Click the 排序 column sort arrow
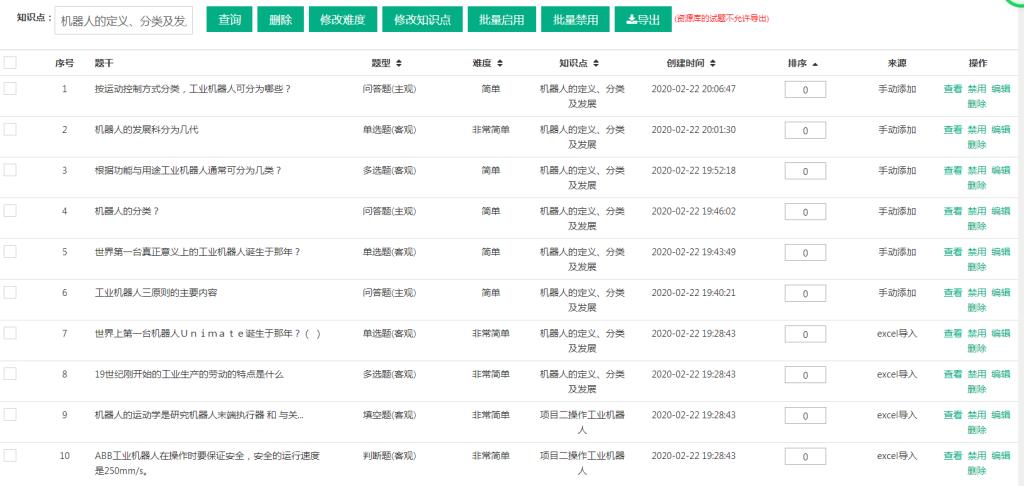Screen dimensions: 1024x486 click(x=814, y=63)
